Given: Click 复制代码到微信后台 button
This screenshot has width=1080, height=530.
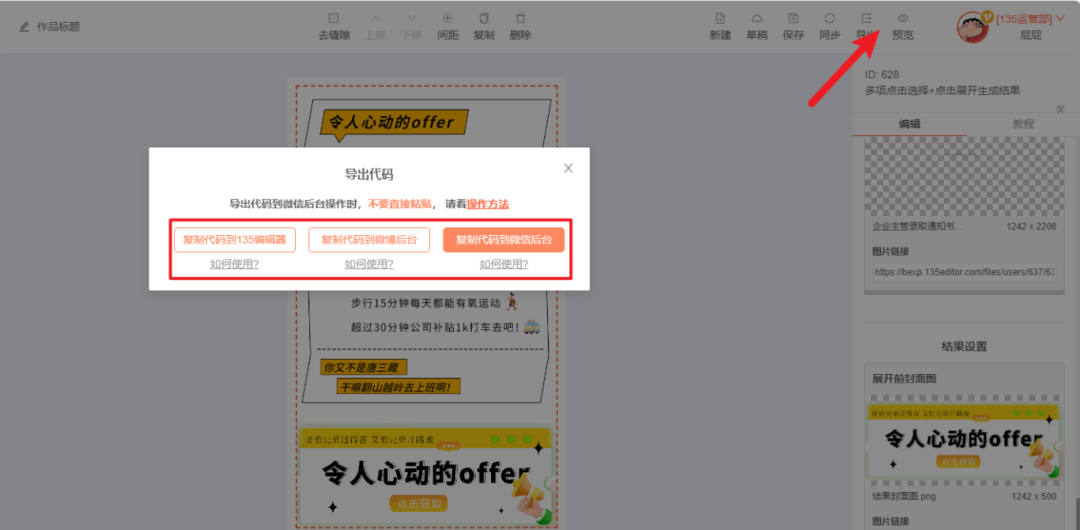Looking at the screenshot, I should tap(504, 240).
